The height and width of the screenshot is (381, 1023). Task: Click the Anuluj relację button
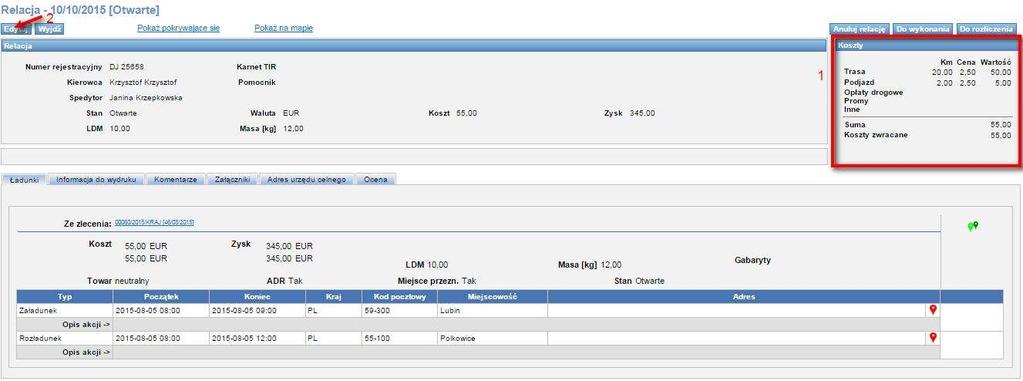point(859,29)
